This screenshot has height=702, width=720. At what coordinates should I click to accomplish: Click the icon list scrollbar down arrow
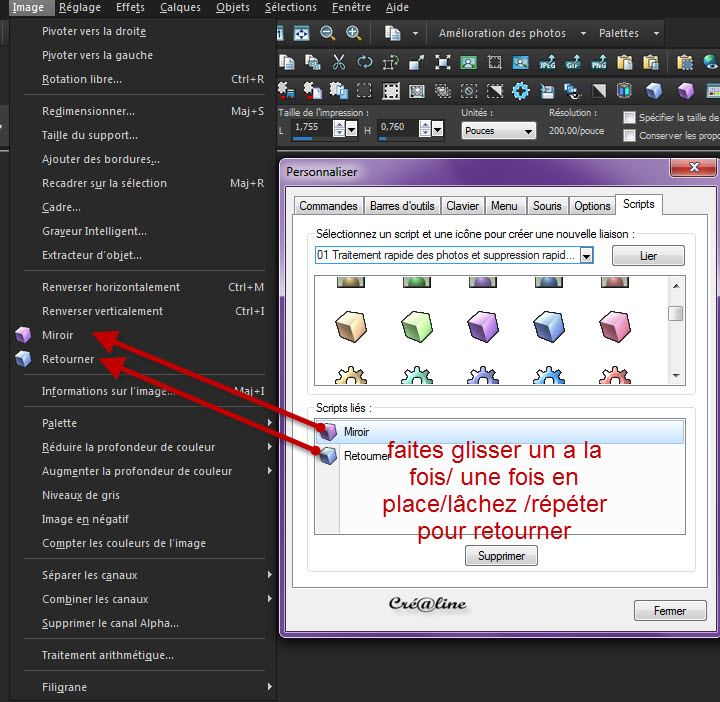click(x=676, y=375)
